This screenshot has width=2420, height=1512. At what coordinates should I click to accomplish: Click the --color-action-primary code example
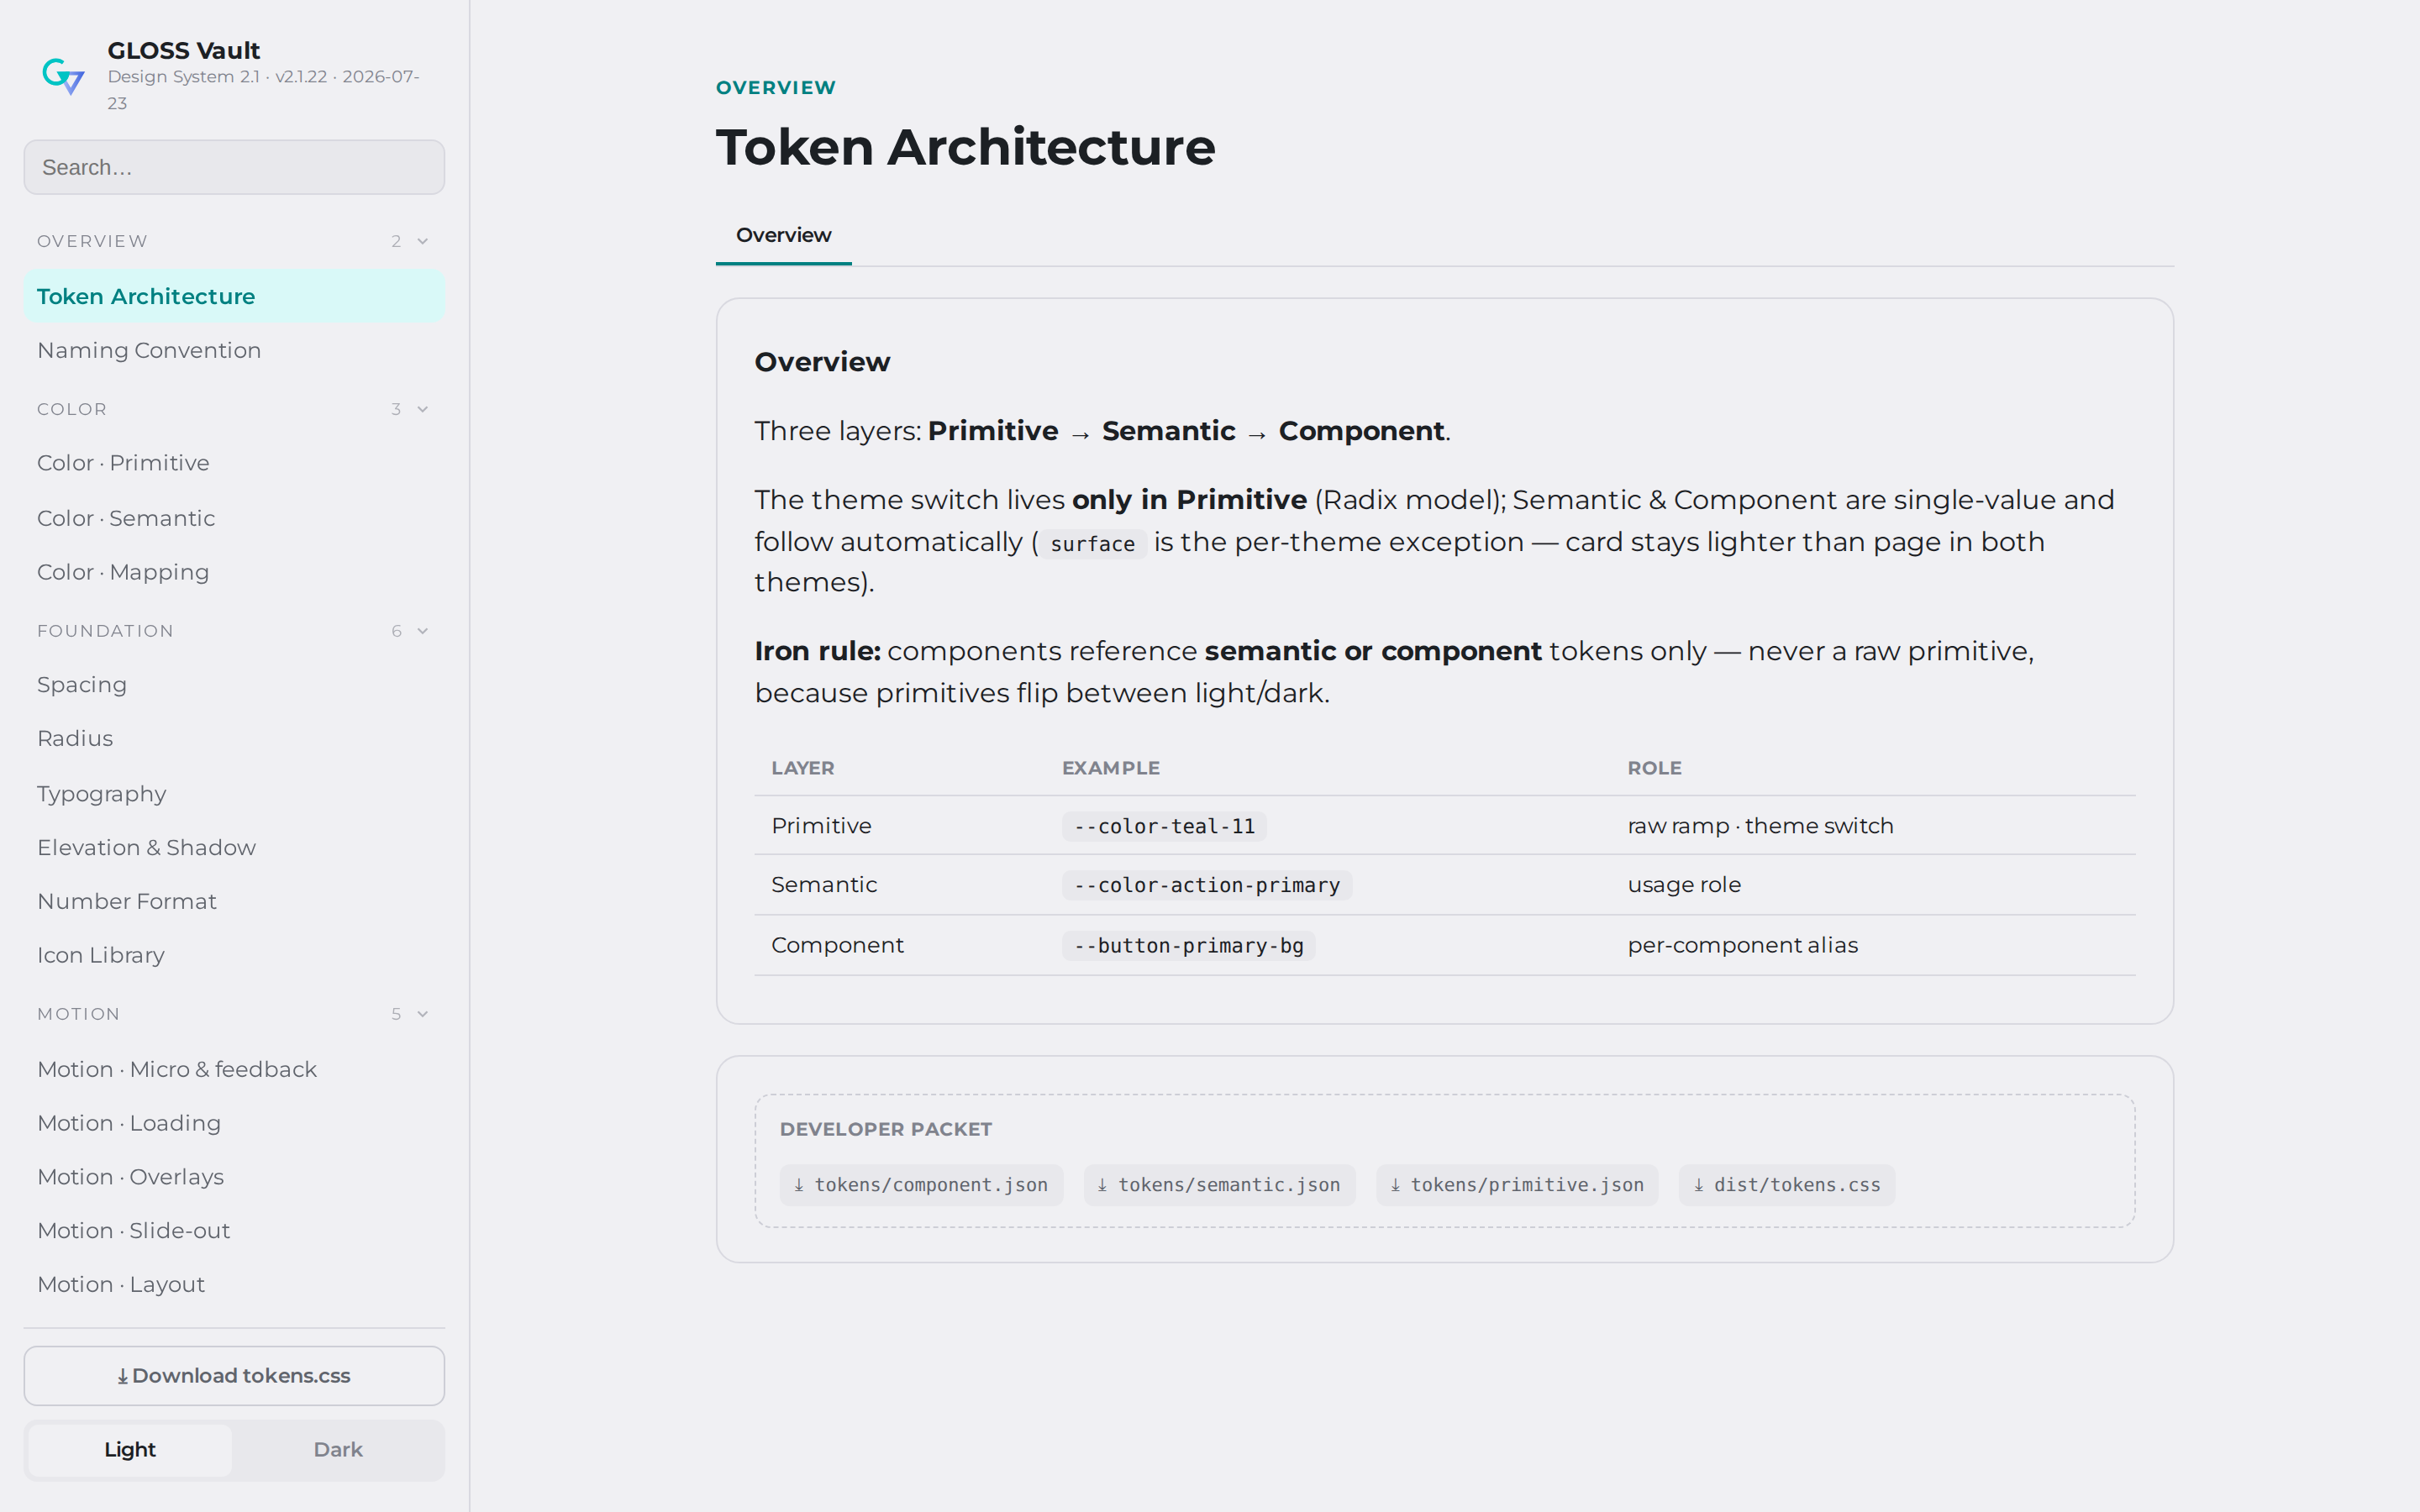pos(1207,886)
